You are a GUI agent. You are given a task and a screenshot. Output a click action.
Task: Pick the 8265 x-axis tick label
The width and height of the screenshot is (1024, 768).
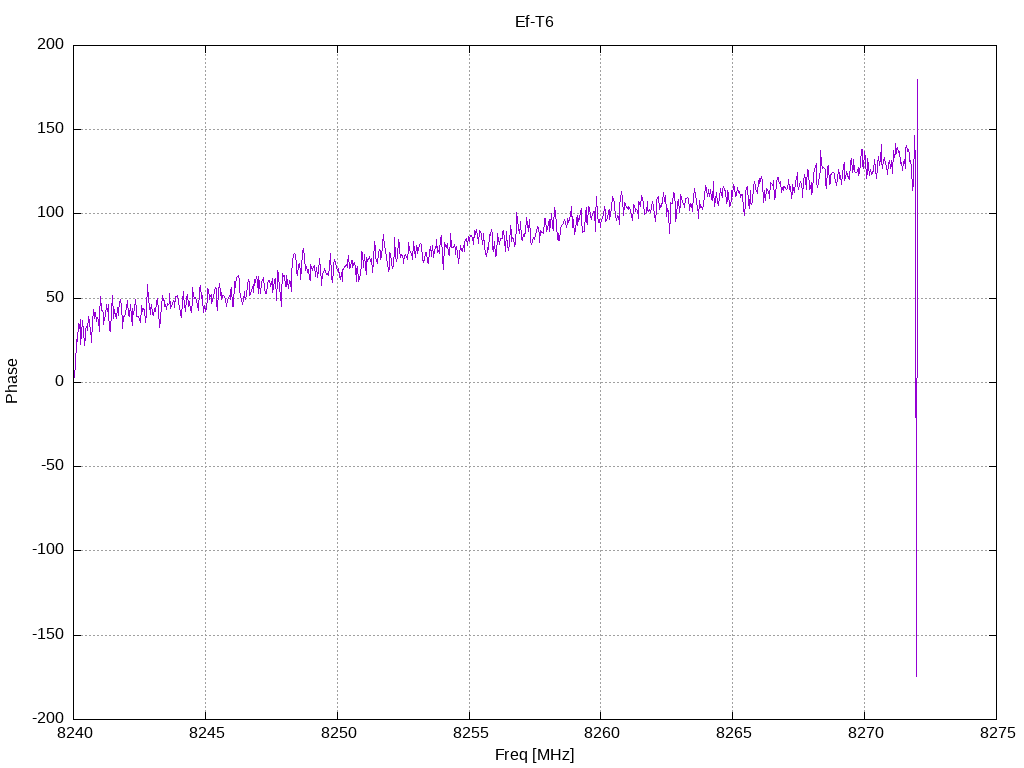point(732,735)
